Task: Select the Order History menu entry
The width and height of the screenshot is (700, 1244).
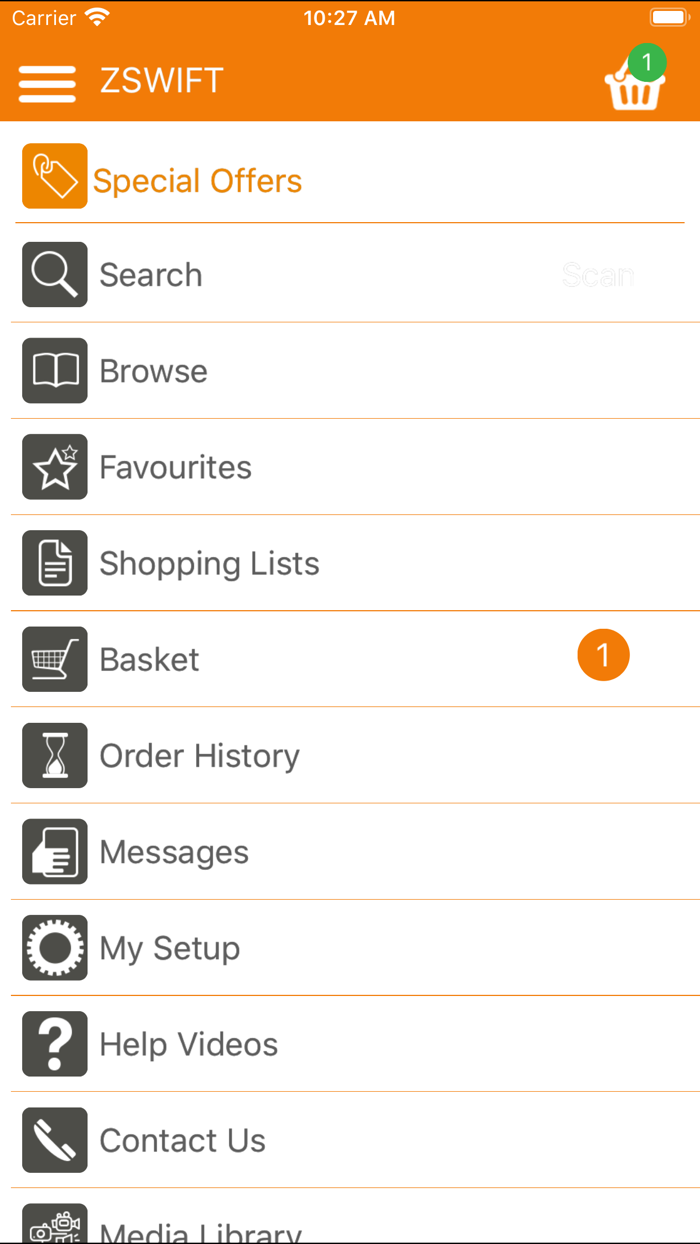Action: point(199,756)
